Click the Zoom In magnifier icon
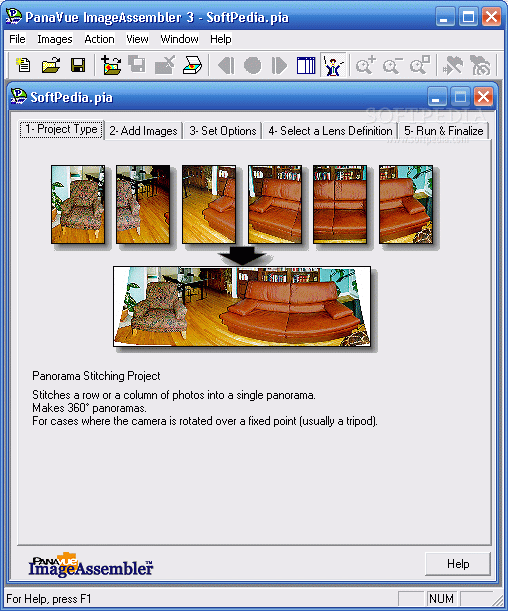The image size is (508, 611). pos(366,65)
